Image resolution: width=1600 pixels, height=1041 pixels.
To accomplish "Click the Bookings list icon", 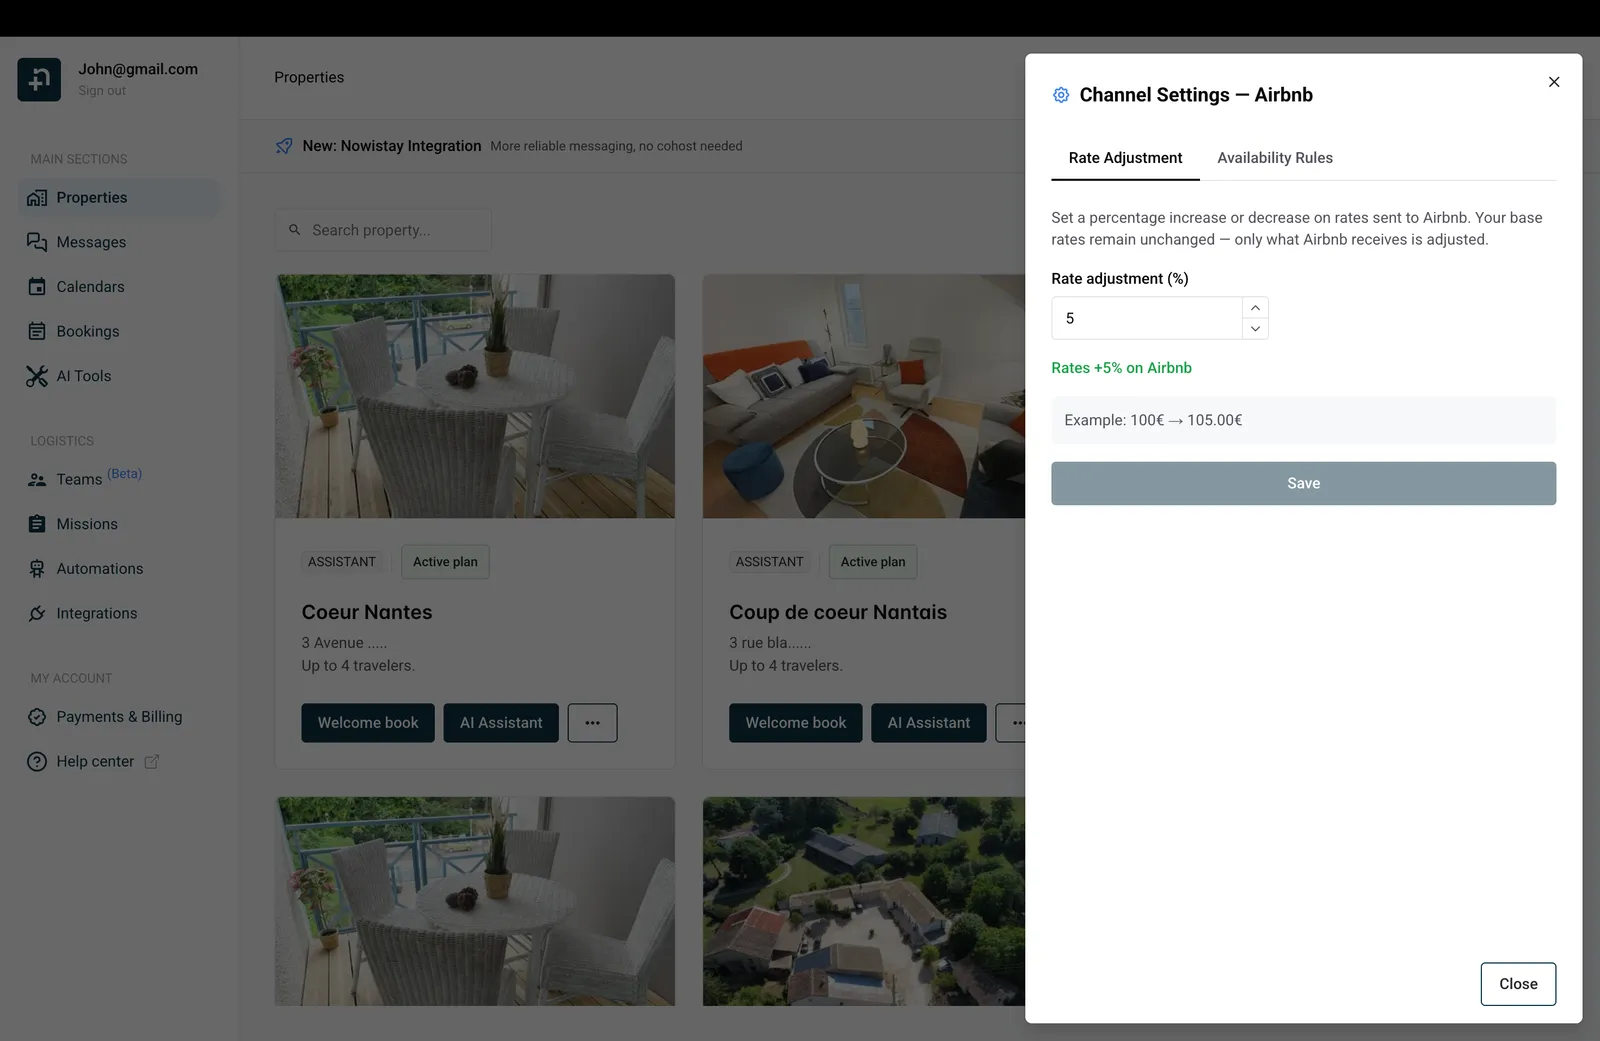I will [x=37, y=331].
